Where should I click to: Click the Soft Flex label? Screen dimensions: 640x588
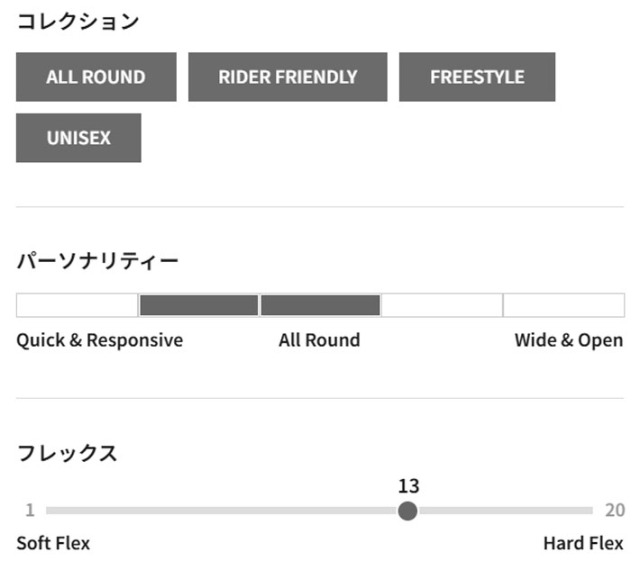pyautogui.click(x=53, y=544)
